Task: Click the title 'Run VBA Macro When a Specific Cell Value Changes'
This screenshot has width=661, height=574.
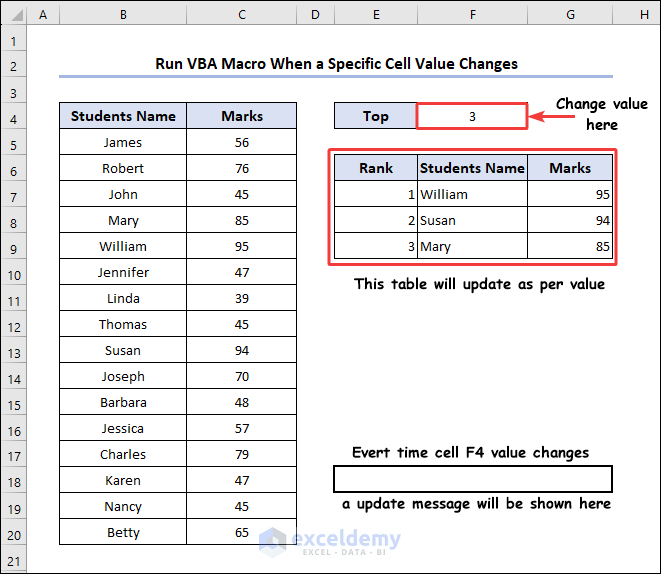Action: tap(336, 64)
